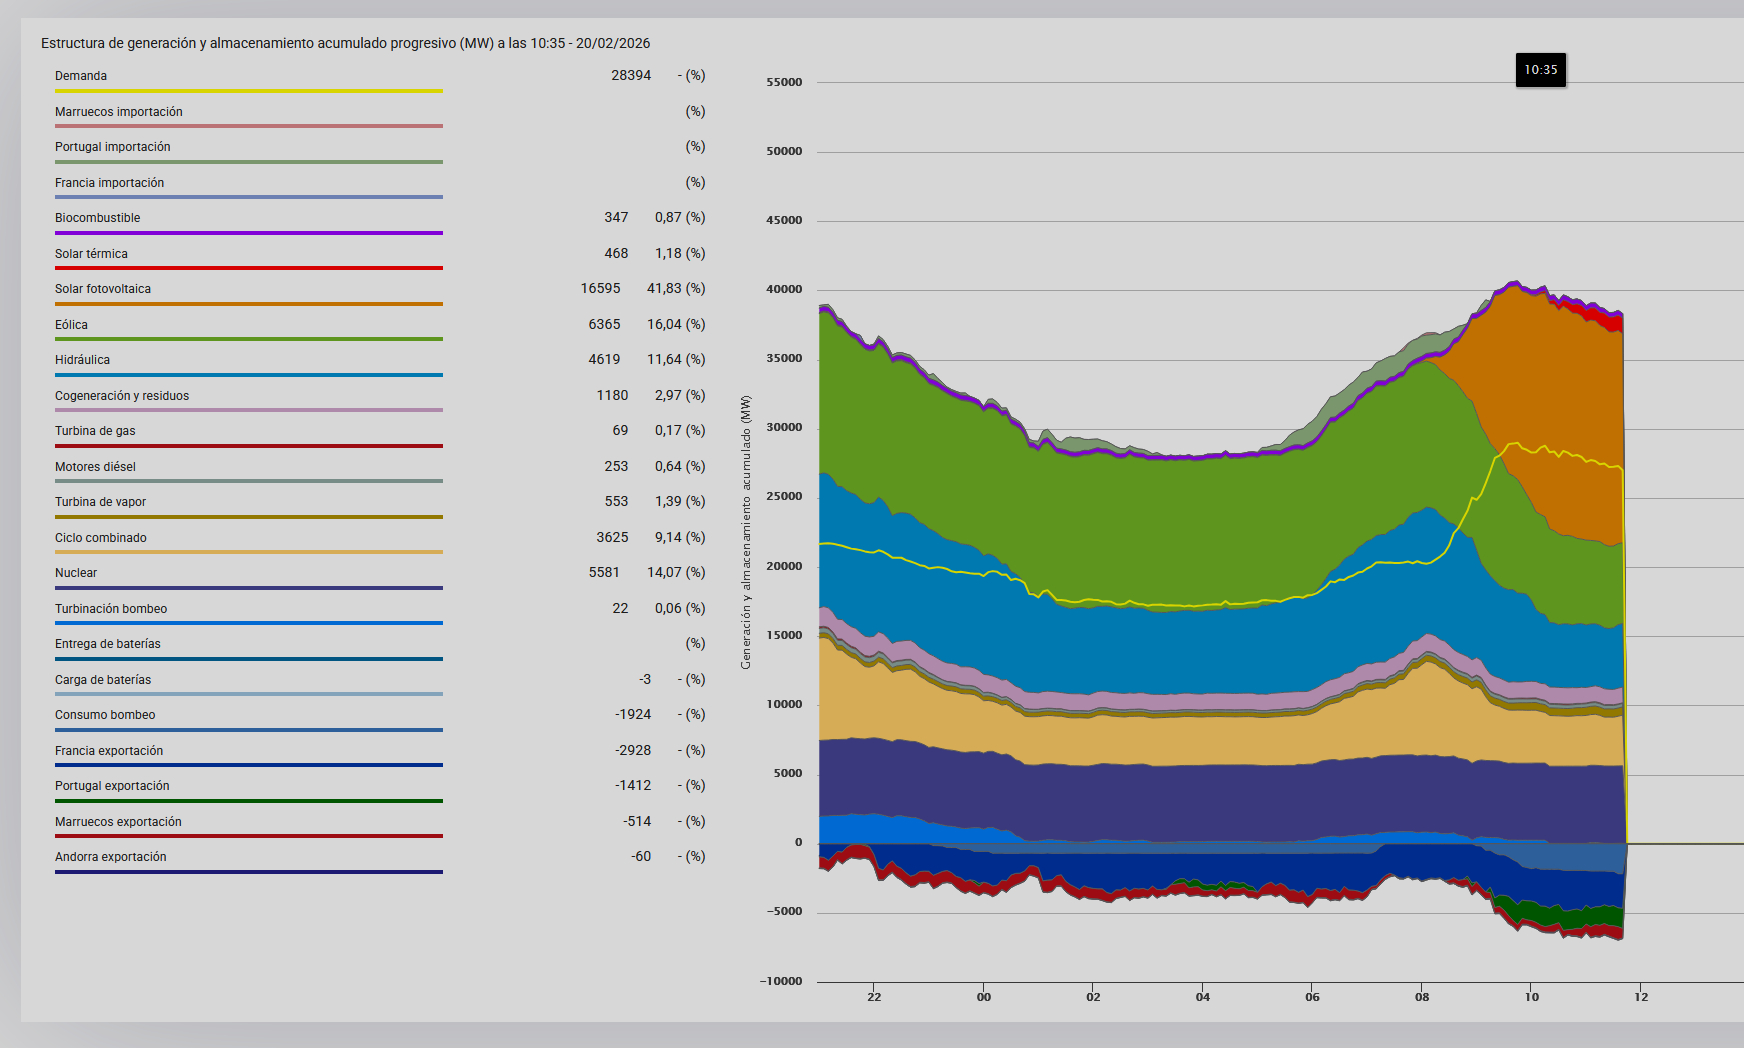Toggle Cogeneración y residuos legend item
The image size is (1744, 1048).
click(x=122, y=396)
